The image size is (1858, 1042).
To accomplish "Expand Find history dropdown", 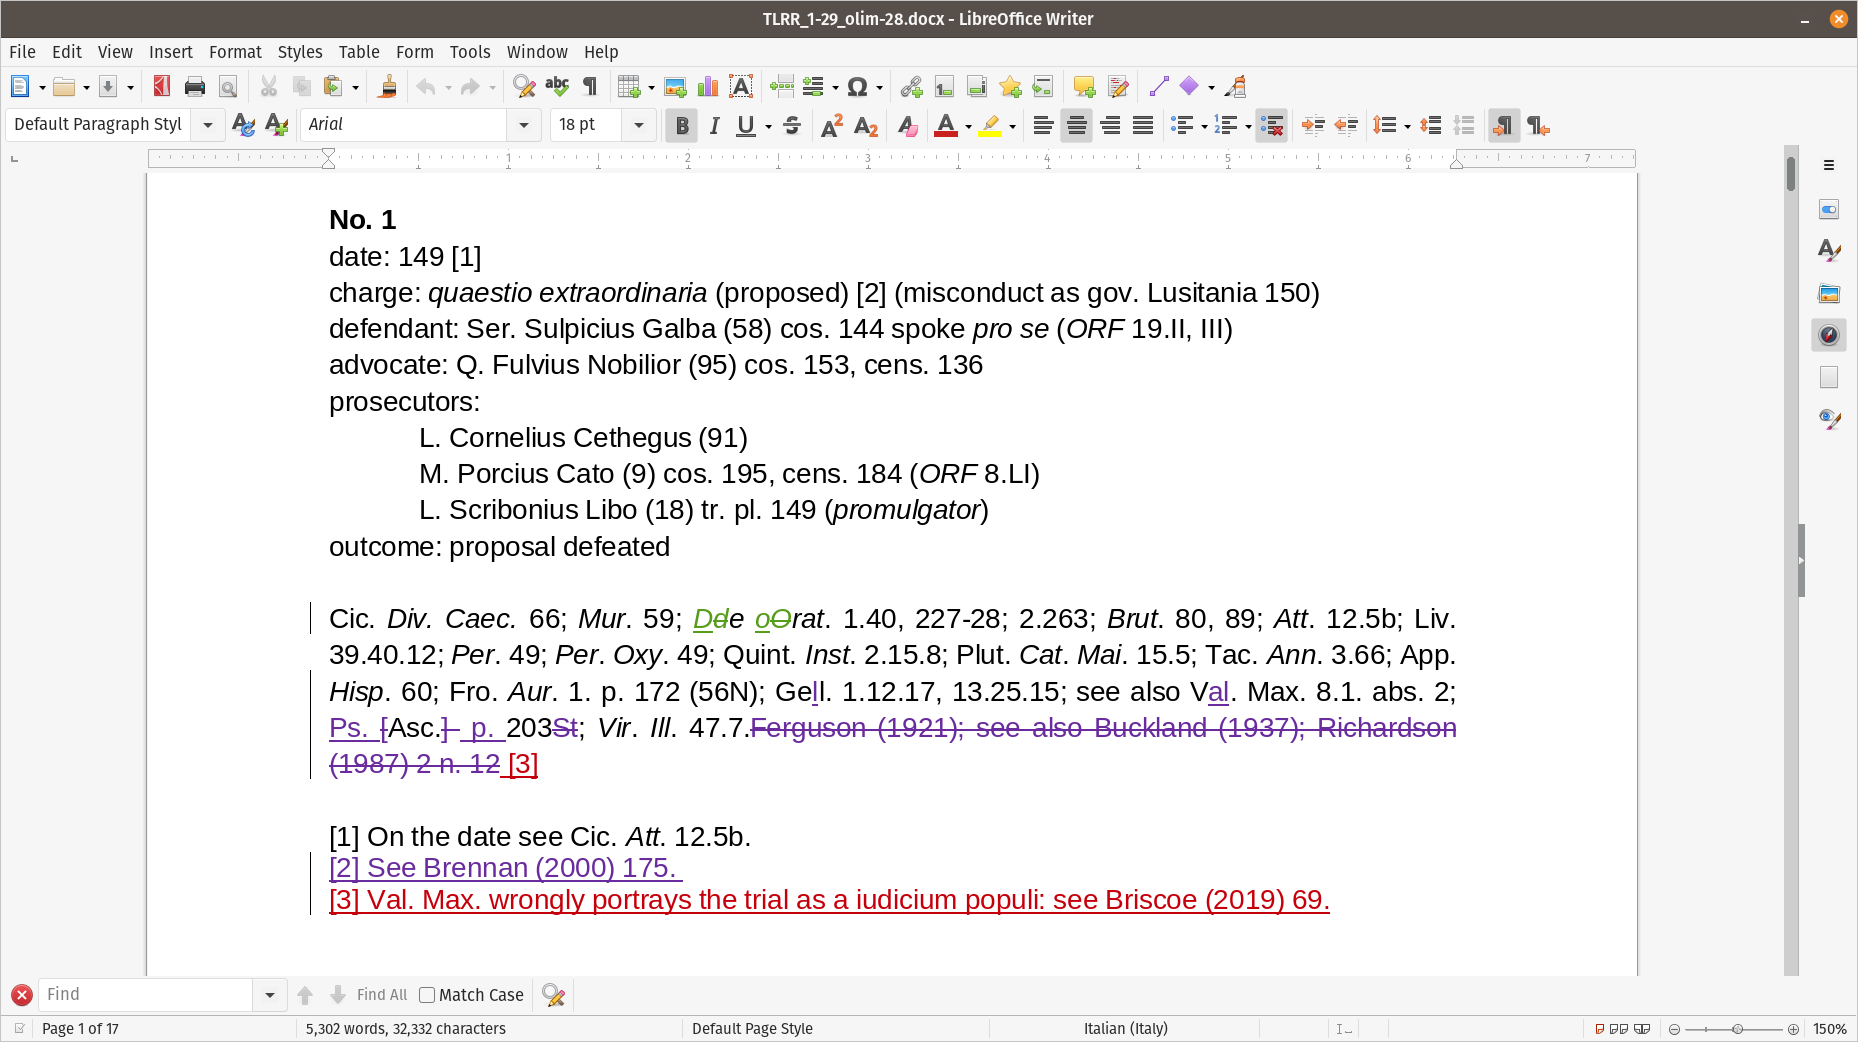I will coord(270,995).
